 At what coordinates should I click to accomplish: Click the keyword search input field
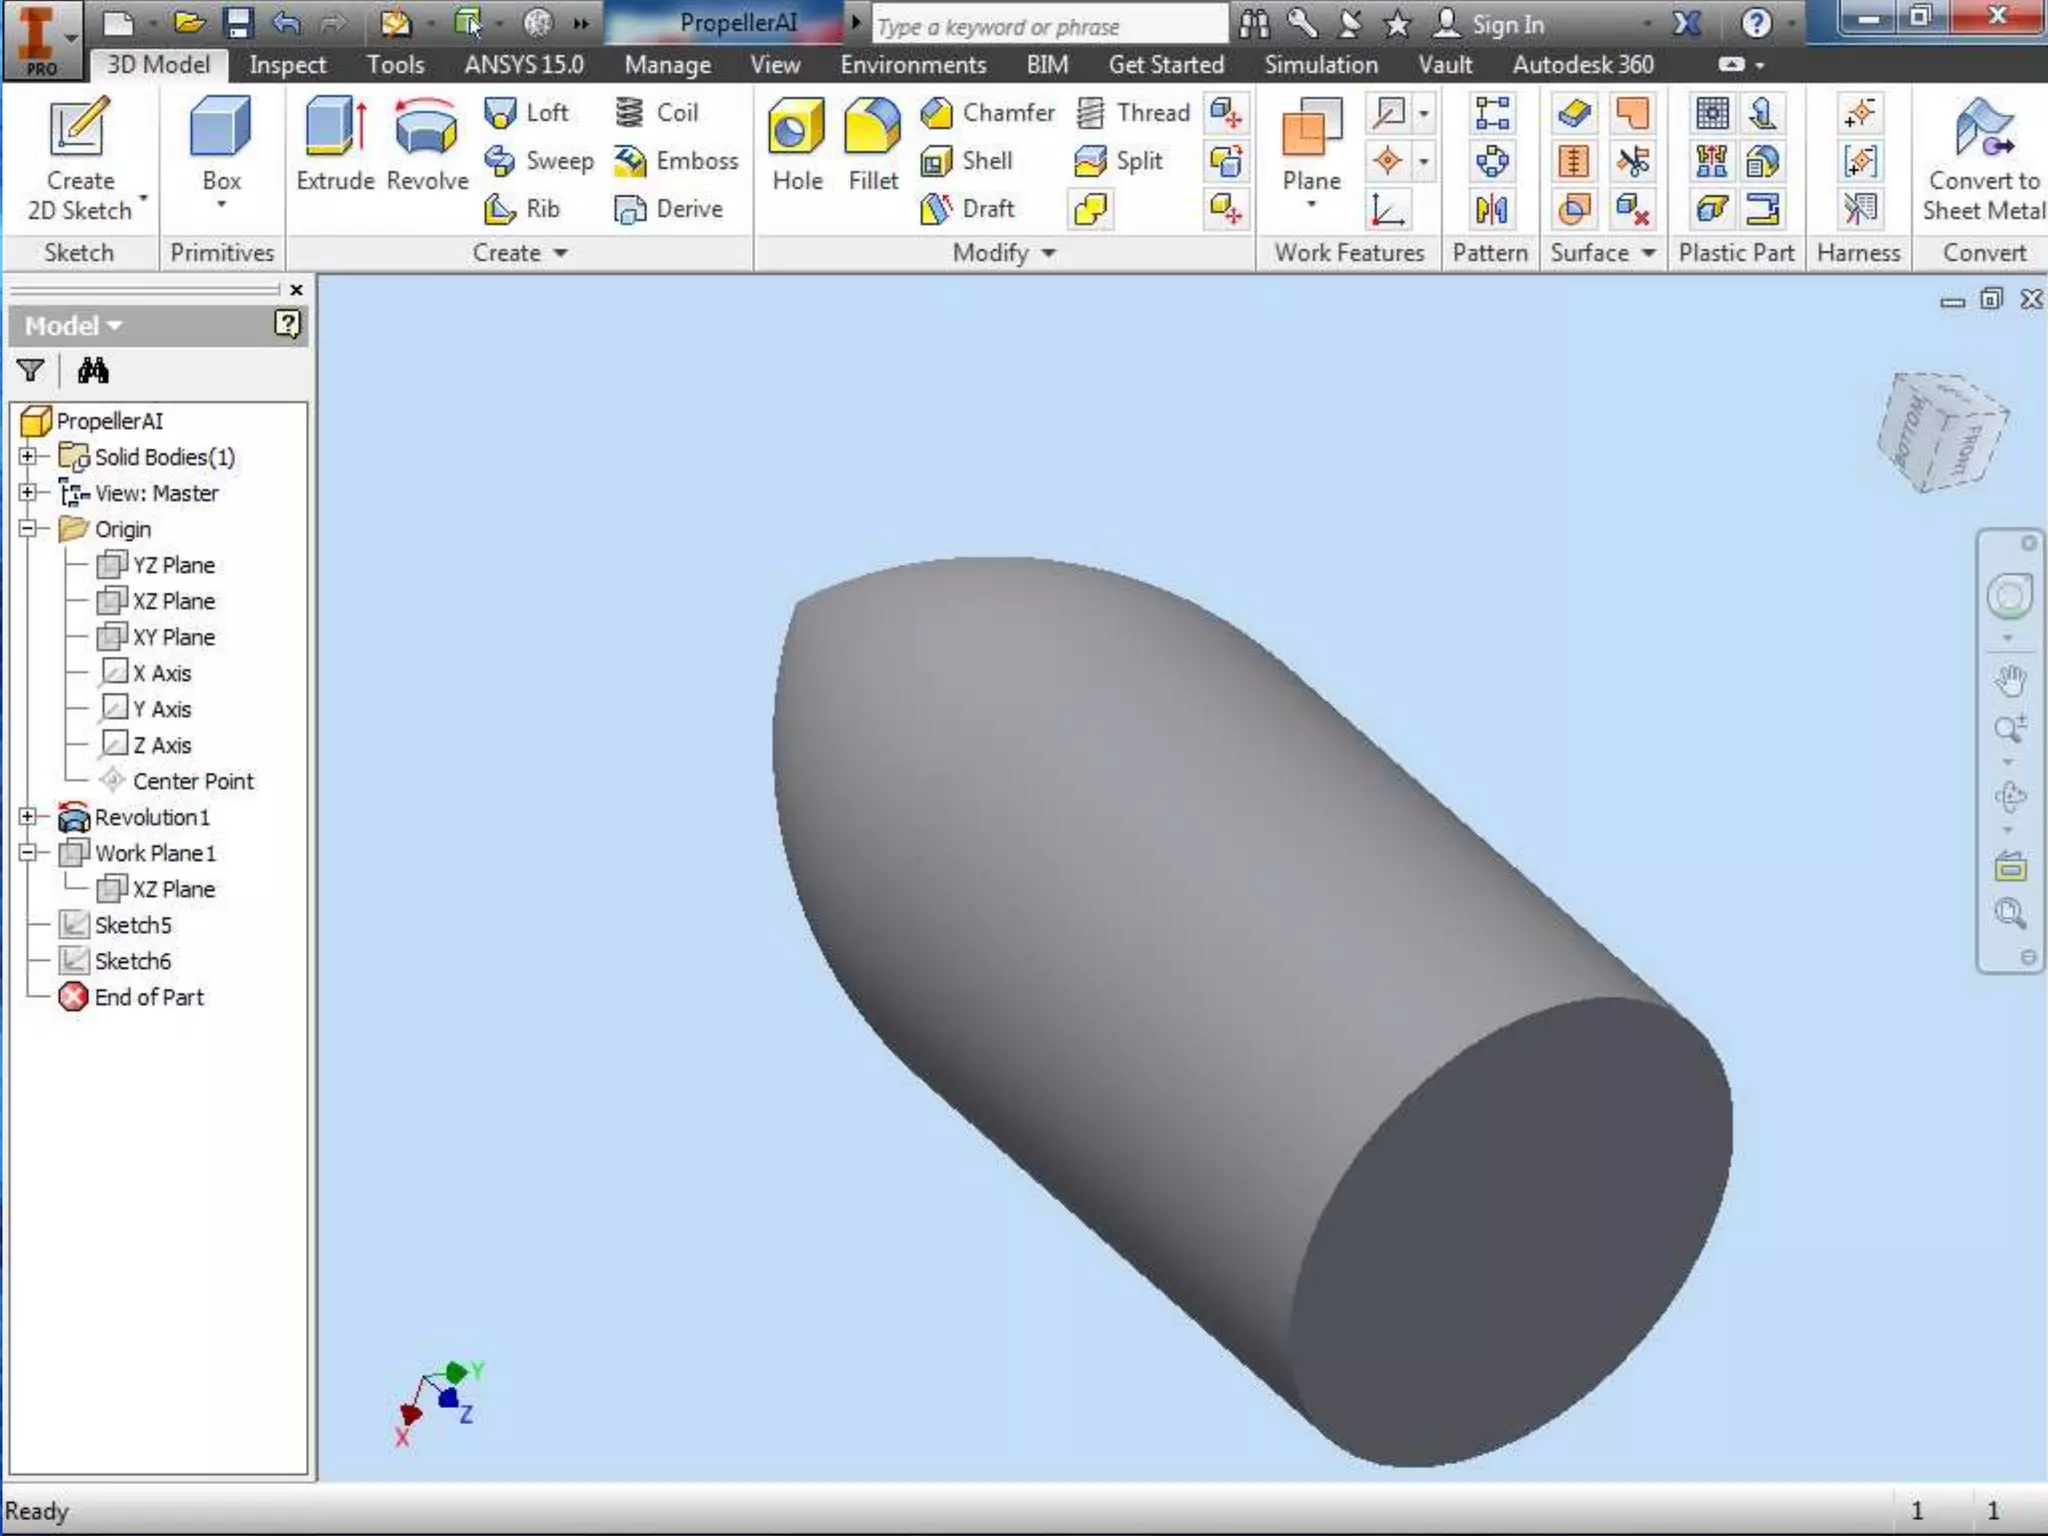pos(1048,27)
